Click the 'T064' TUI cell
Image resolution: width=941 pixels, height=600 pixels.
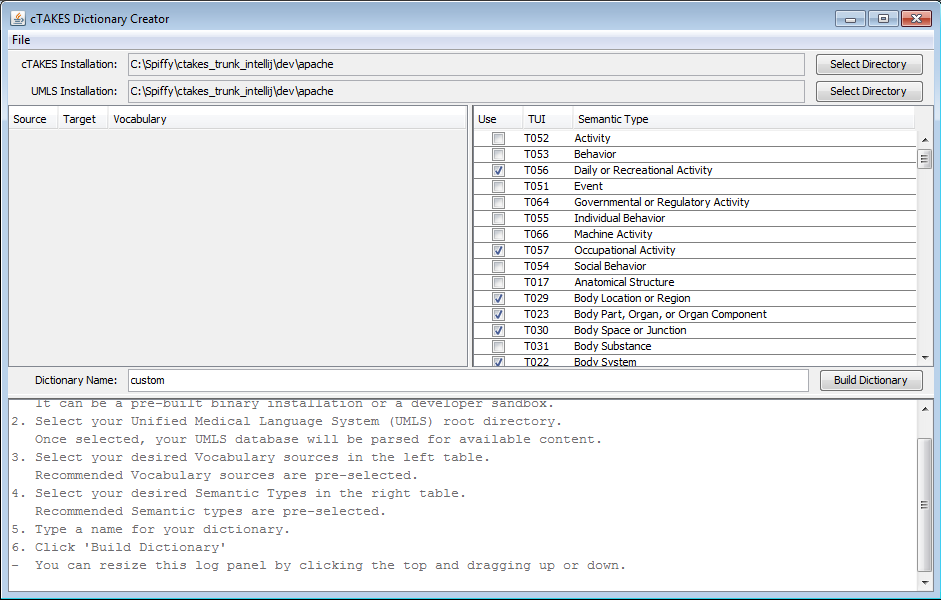click(x=537, y=203)
